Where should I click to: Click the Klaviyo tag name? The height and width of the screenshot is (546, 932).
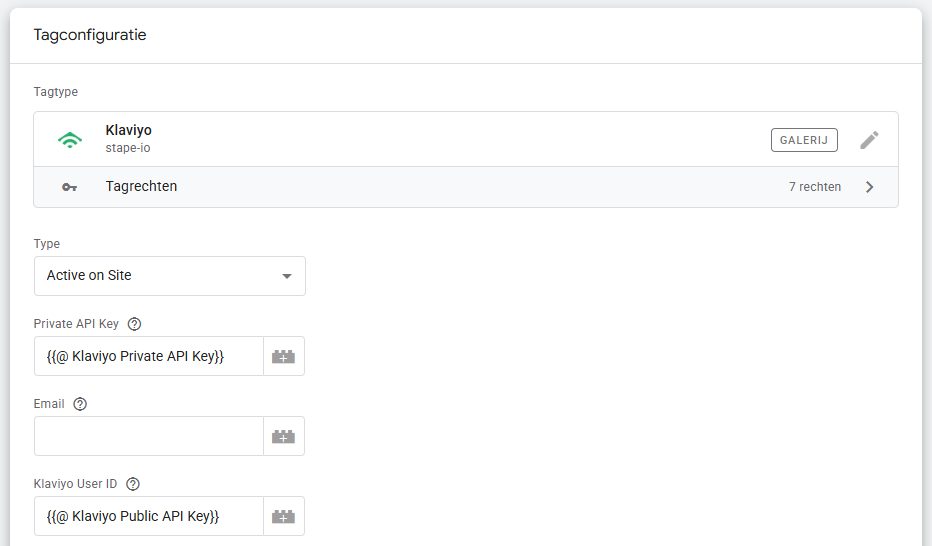pos(128,131)
